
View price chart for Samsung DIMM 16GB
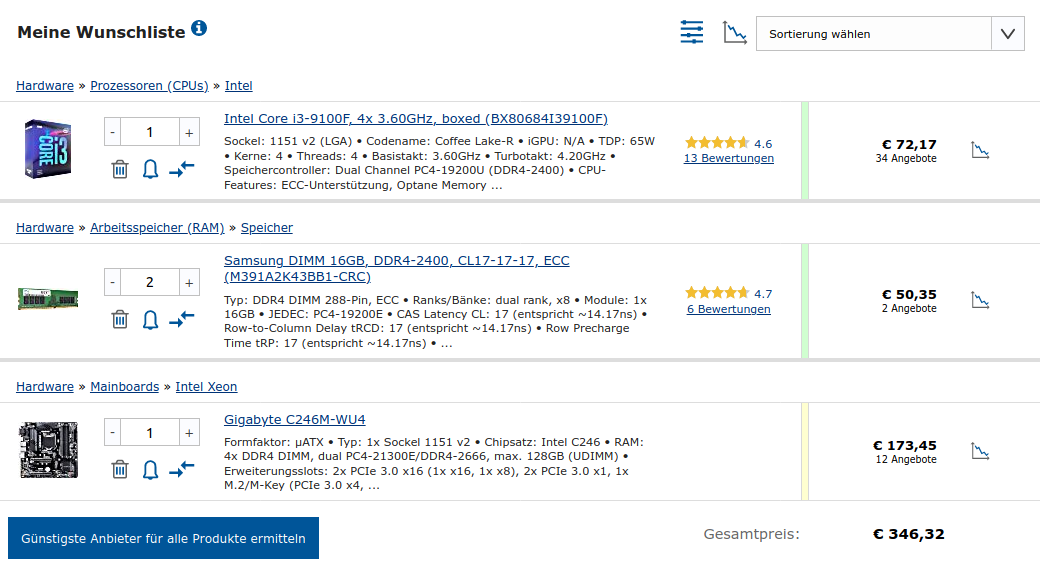click(x=980, y=300)
